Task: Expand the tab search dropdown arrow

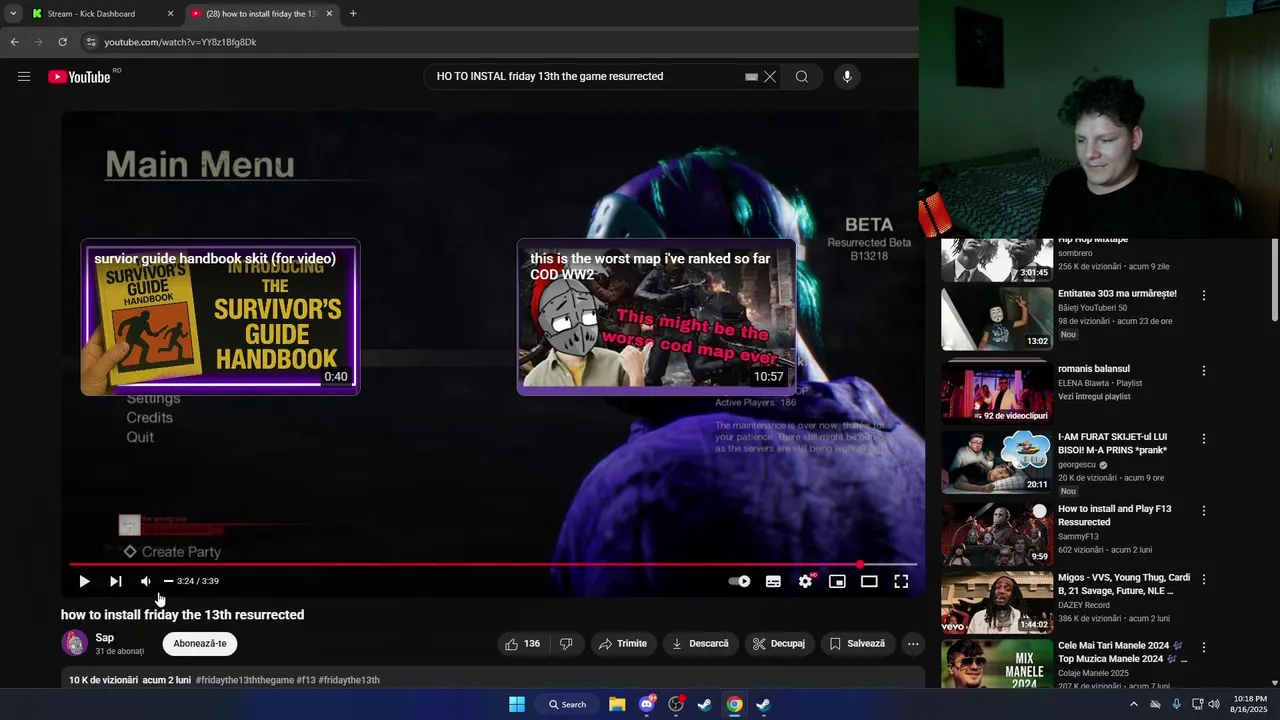Action: (13, 14)
